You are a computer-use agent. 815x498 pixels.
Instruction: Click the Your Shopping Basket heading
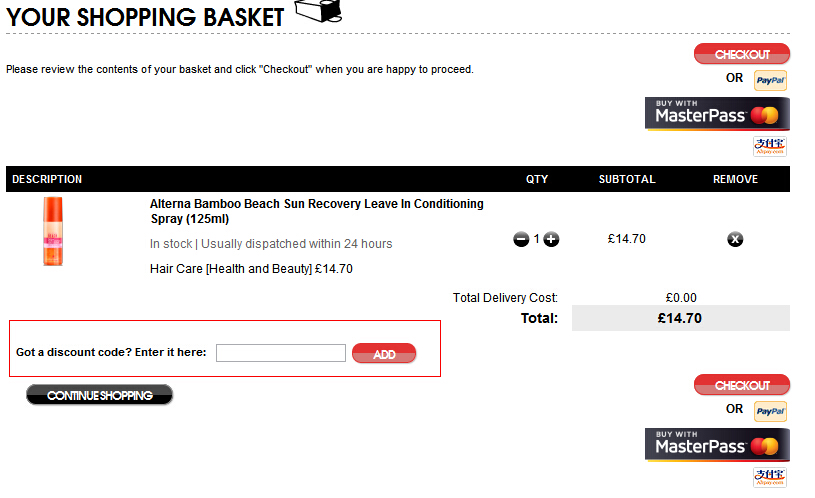click(145, 16)
